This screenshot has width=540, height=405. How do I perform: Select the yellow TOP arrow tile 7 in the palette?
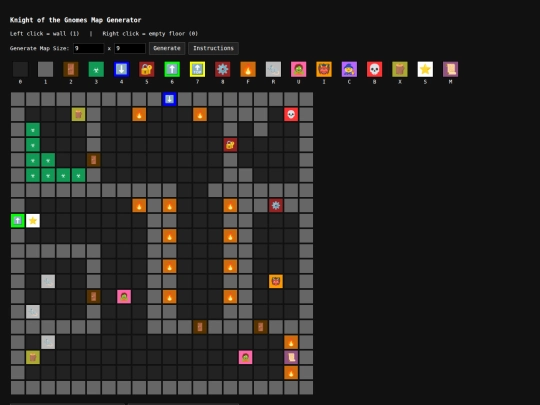(197, 69)
